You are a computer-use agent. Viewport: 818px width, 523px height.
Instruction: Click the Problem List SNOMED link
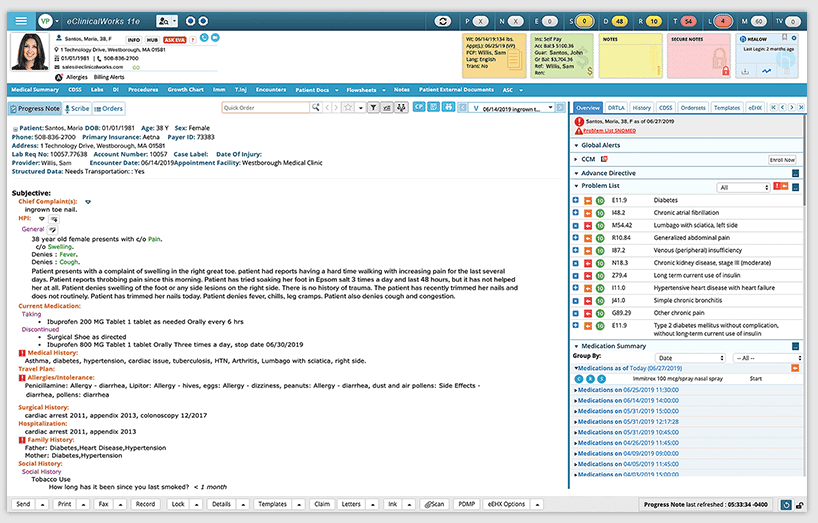609,131
